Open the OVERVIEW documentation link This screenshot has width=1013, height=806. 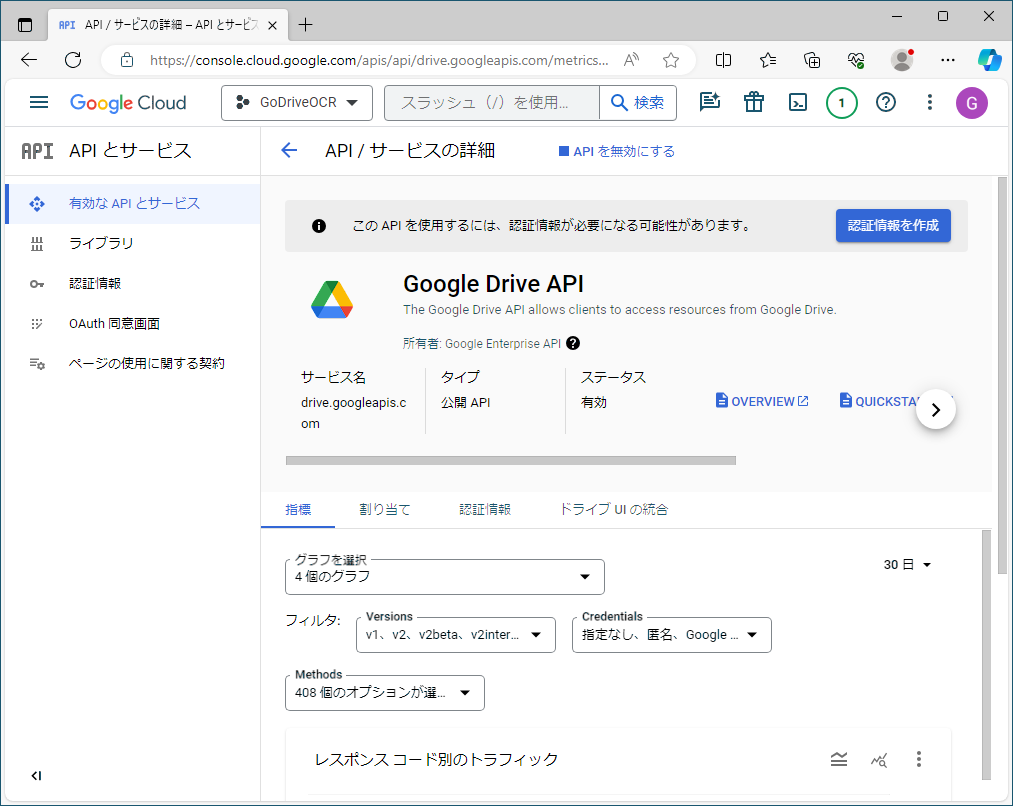tap(762, 401)
